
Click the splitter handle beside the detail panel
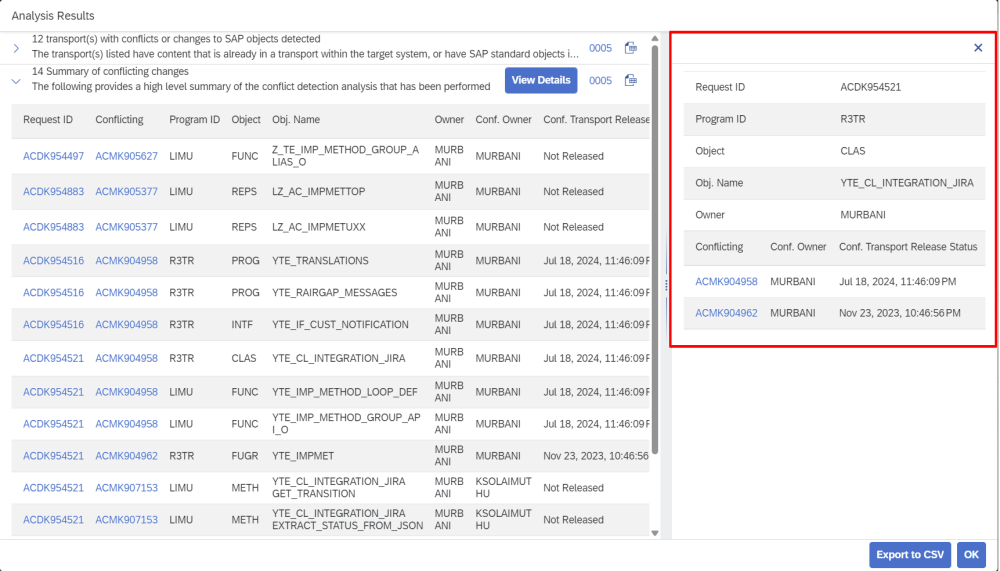click(666, 285)
